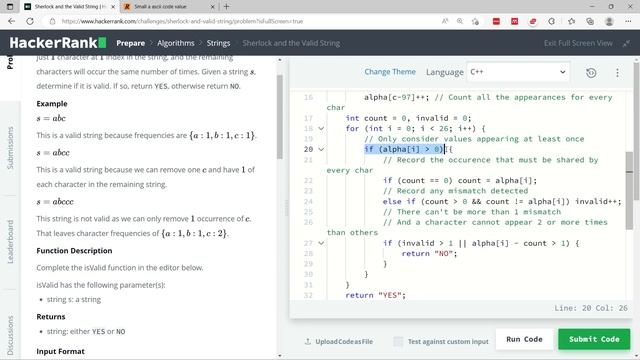
Task: Go back using browser back arrow
Action: (11, 21)
